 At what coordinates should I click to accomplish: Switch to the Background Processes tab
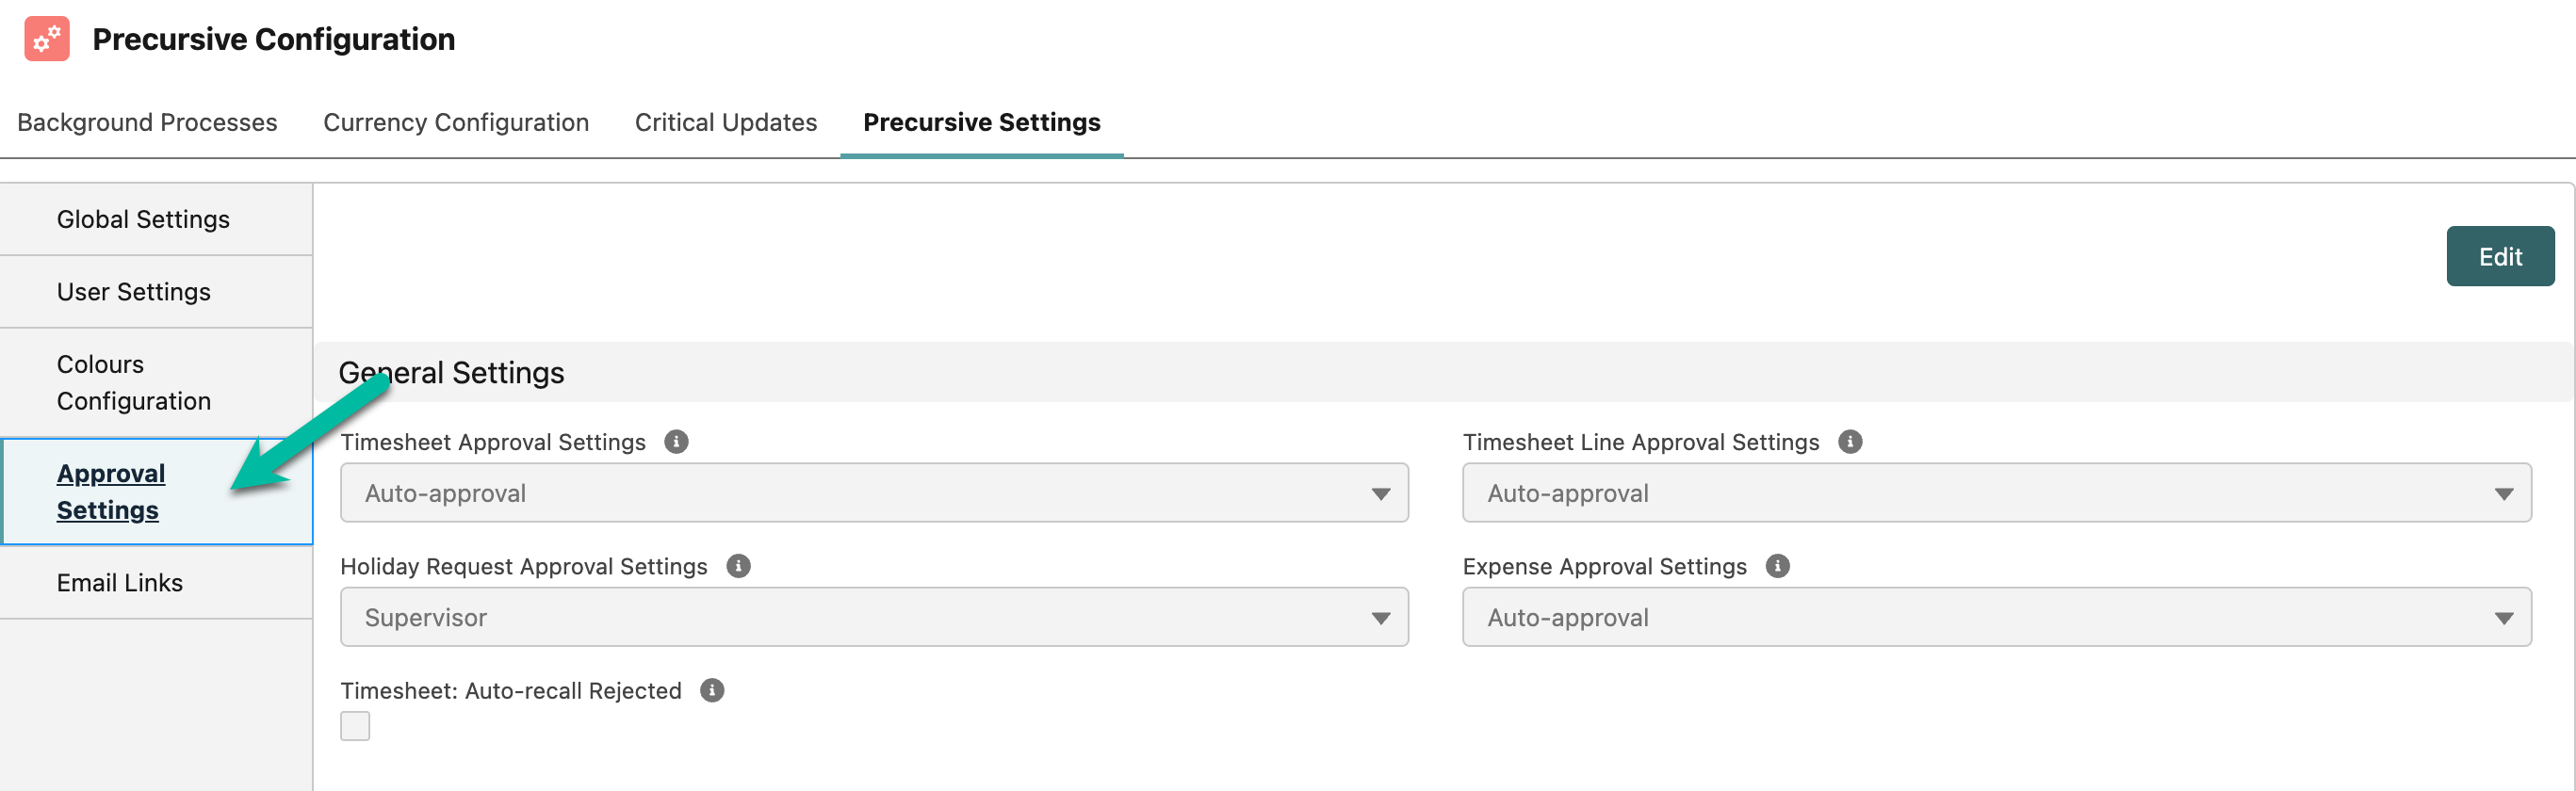(147, 122)
